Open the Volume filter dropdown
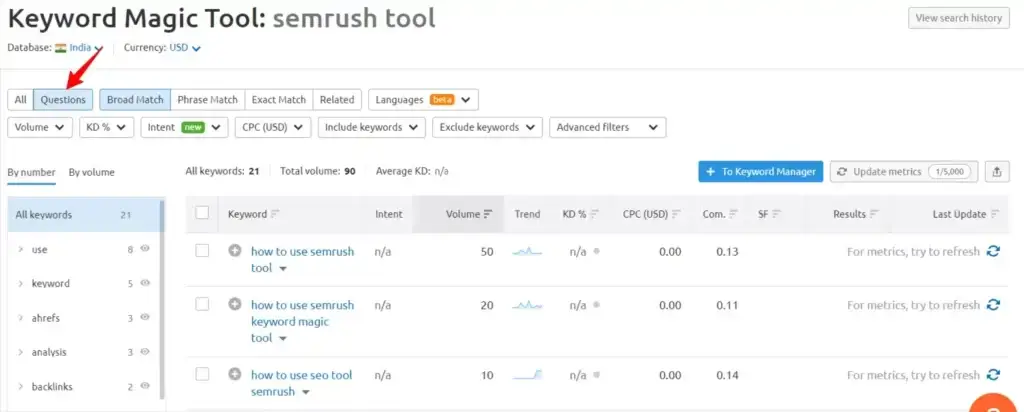This screenshot has width=1024, height=412. coord(40,127)
